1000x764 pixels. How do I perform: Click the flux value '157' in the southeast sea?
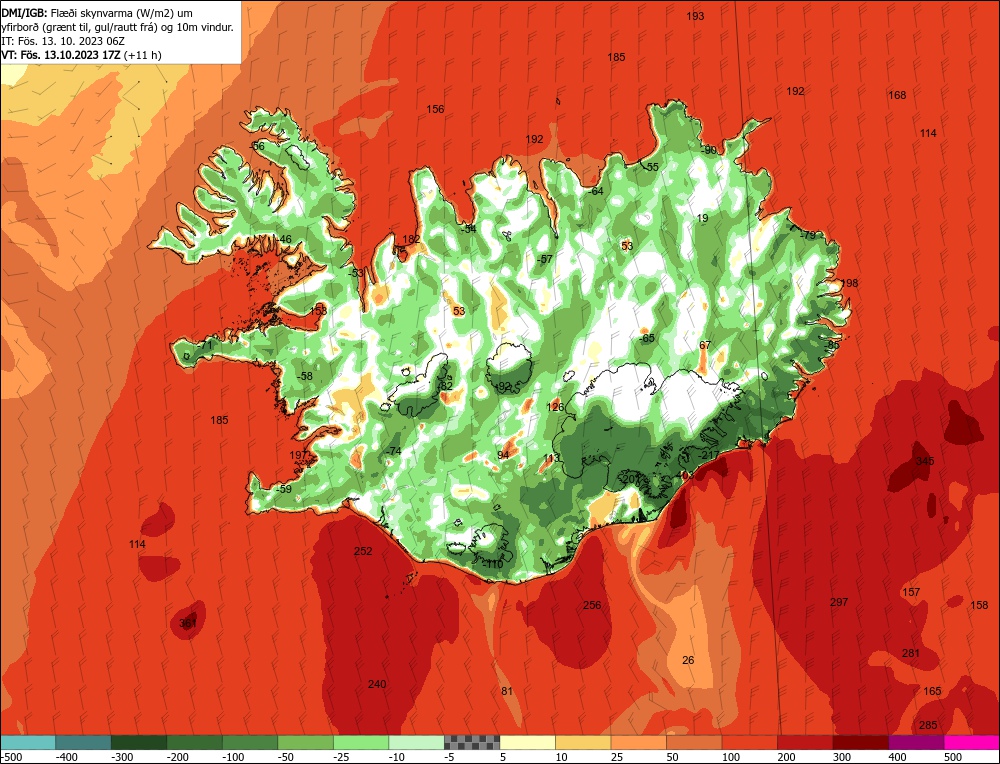tap(911, 592)
